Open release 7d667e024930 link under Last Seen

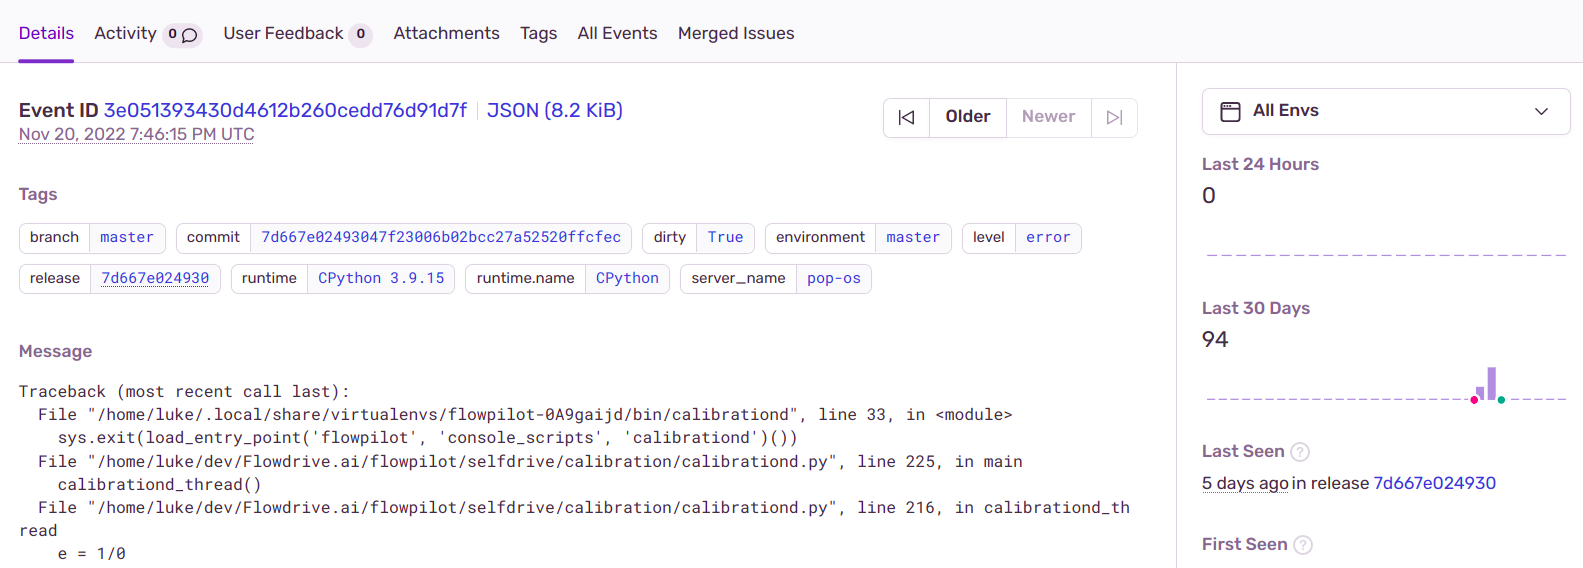[x=1435, y=483]
